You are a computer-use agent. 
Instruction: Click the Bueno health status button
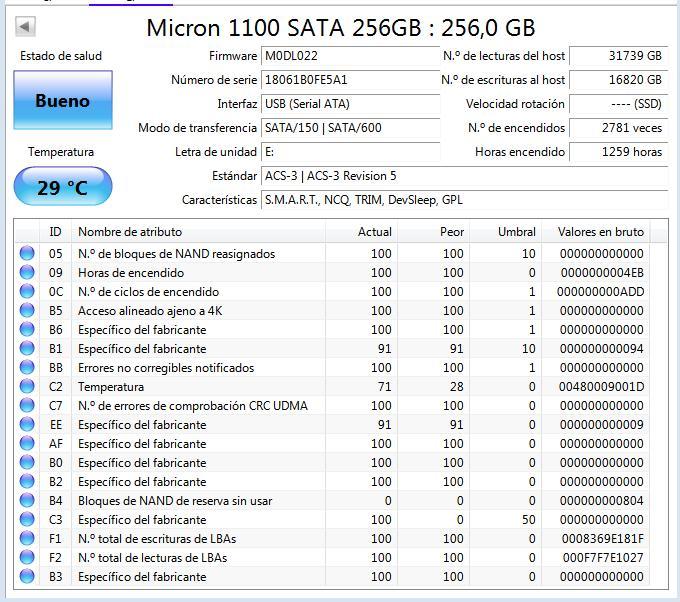click(x=63, y=100)
